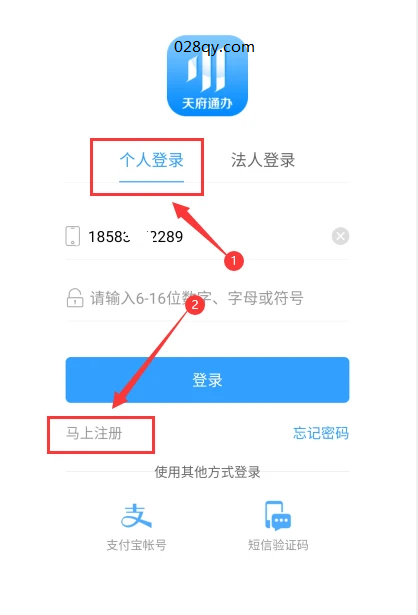The height and width of the screenshot is (615, 418).
Task: Select the 支付宝帐号 label
Action: click(136, 545)
